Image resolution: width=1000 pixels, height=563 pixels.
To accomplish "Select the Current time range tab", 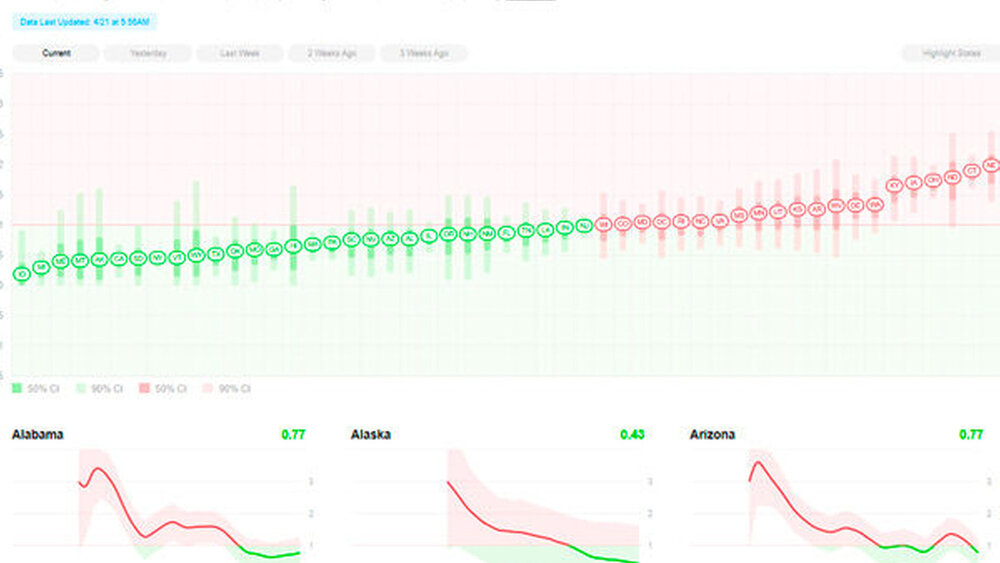I will (56, 53).
